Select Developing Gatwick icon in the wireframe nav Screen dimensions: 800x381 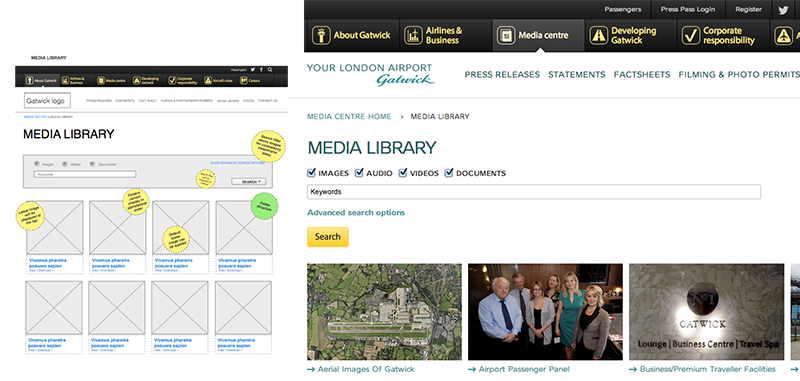point(137,80)
